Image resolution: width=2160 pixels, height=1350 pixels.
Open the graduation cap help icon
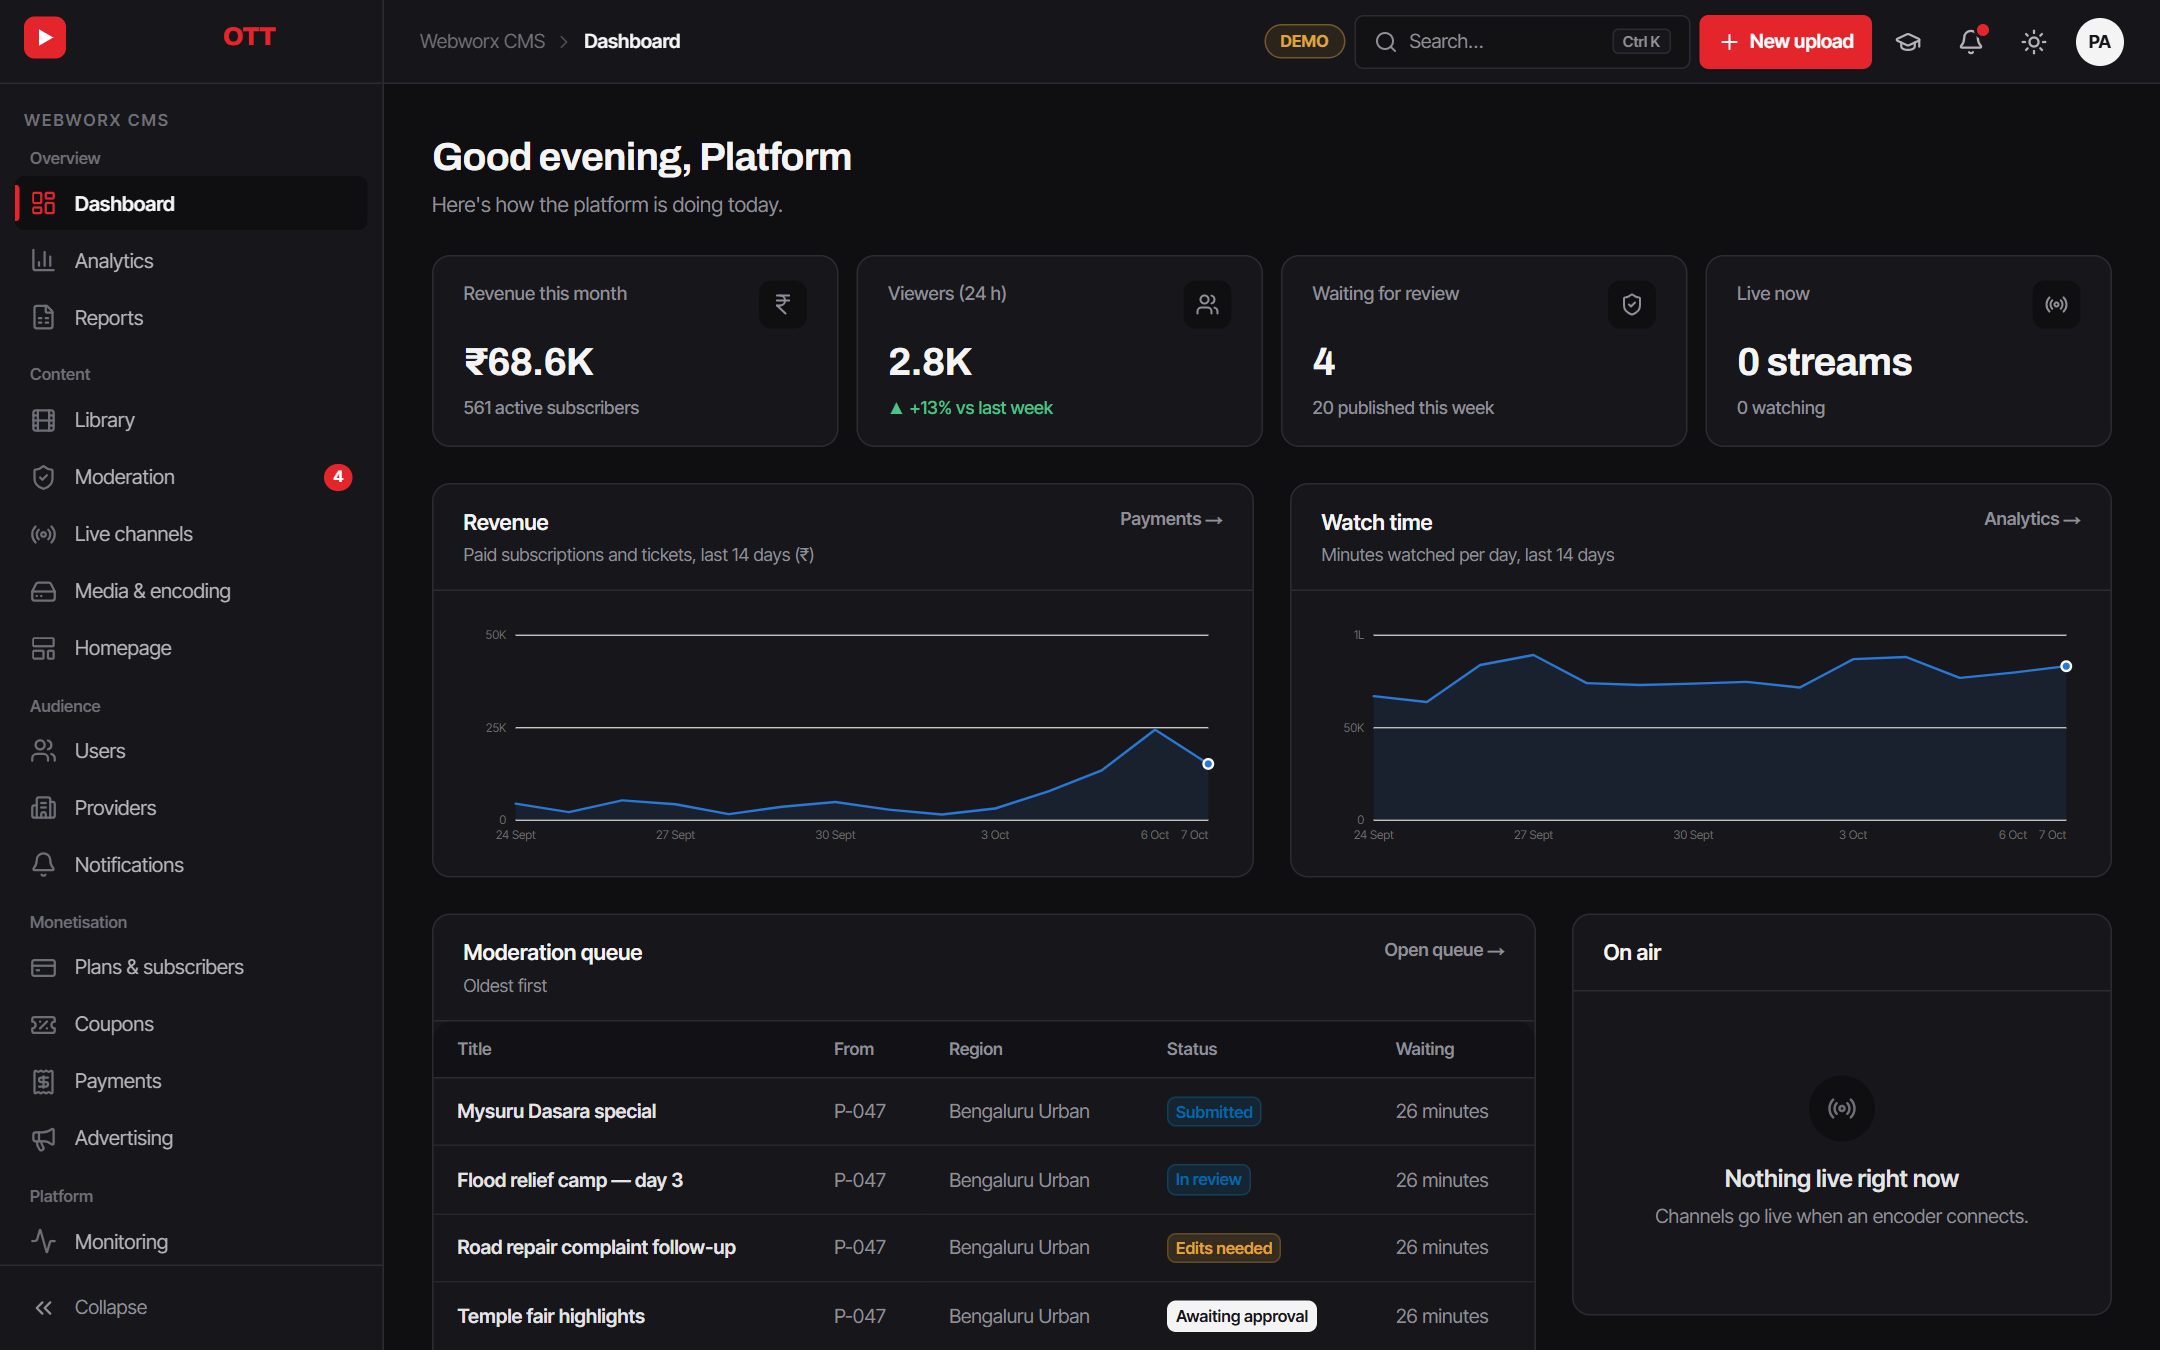pos(1908,42)
